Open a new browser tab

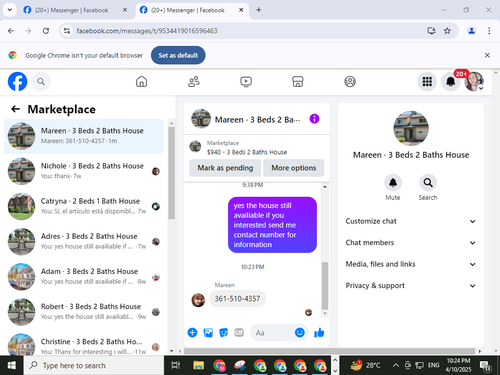(258, 10)
